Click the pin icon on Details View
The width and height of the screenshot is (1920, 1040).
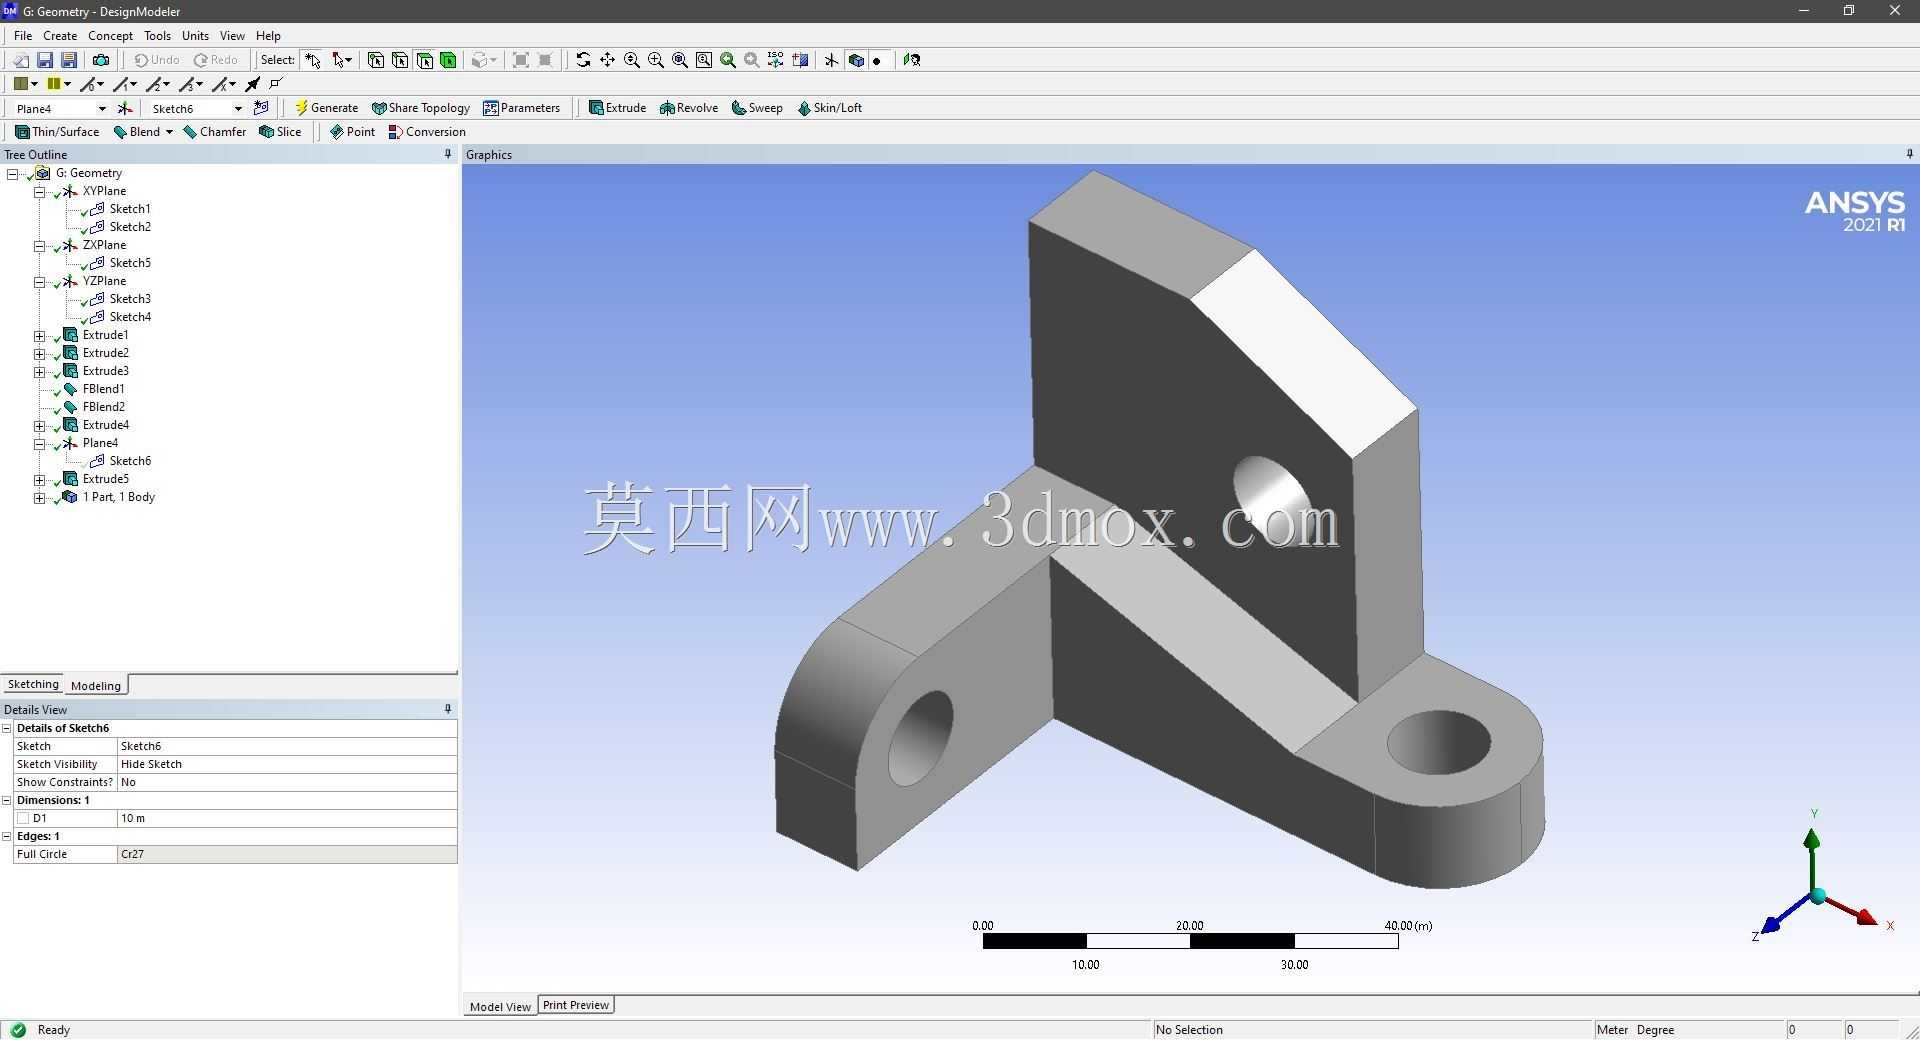pyautogui.click(x=447, y=709)
